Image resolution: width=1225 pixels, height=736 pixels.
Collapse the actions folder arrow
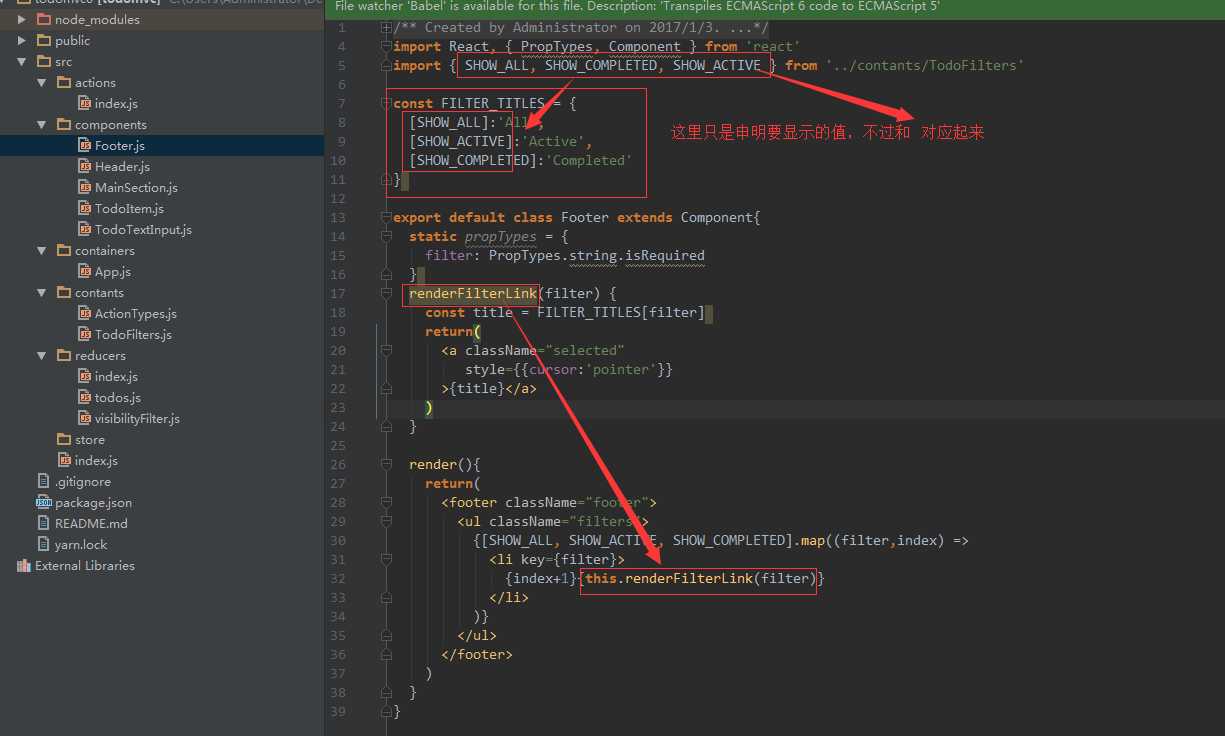(x=42, y=82)
